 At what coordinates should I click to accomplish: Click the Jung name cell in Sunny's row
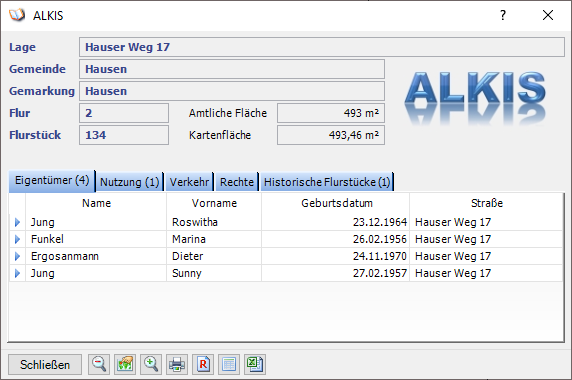(96, 273)
